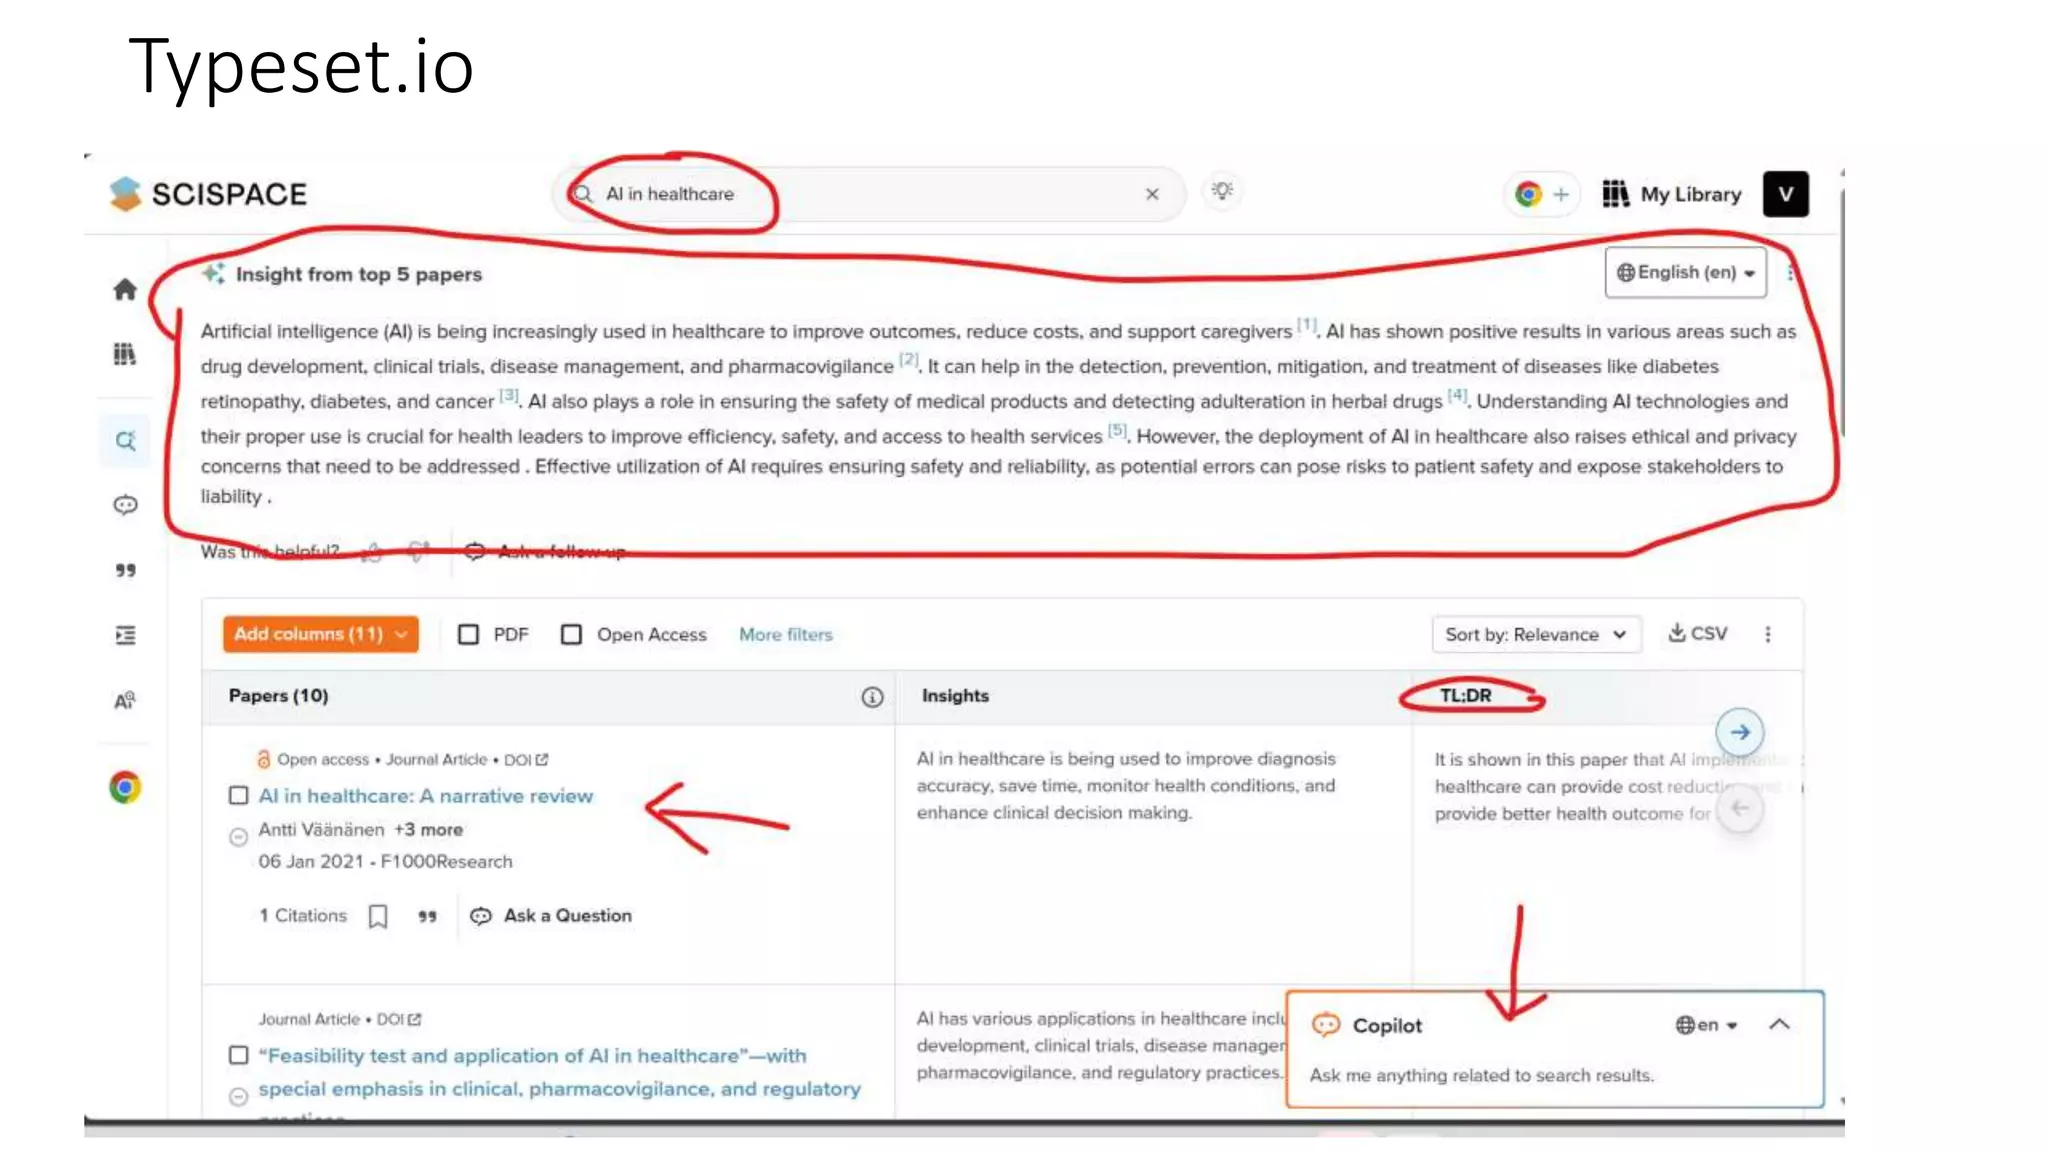Click citation reference [1] in insight

[1306, 324]
